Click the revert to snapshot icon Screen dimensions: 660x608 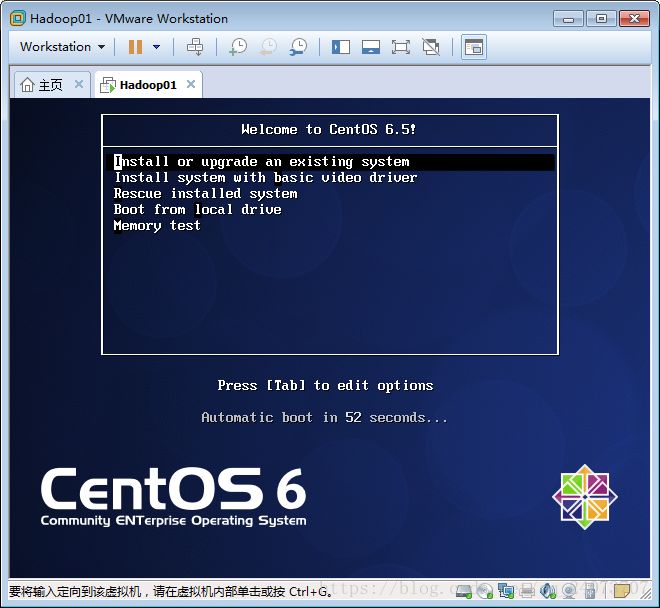(268, 47)
